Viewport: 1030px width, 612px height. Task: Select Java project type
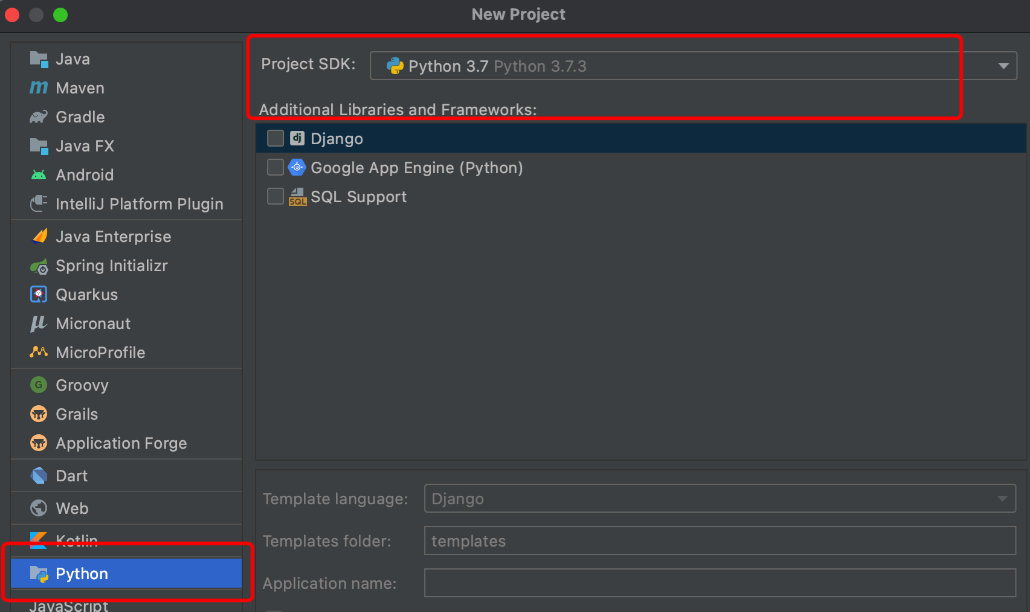[126, 59]
